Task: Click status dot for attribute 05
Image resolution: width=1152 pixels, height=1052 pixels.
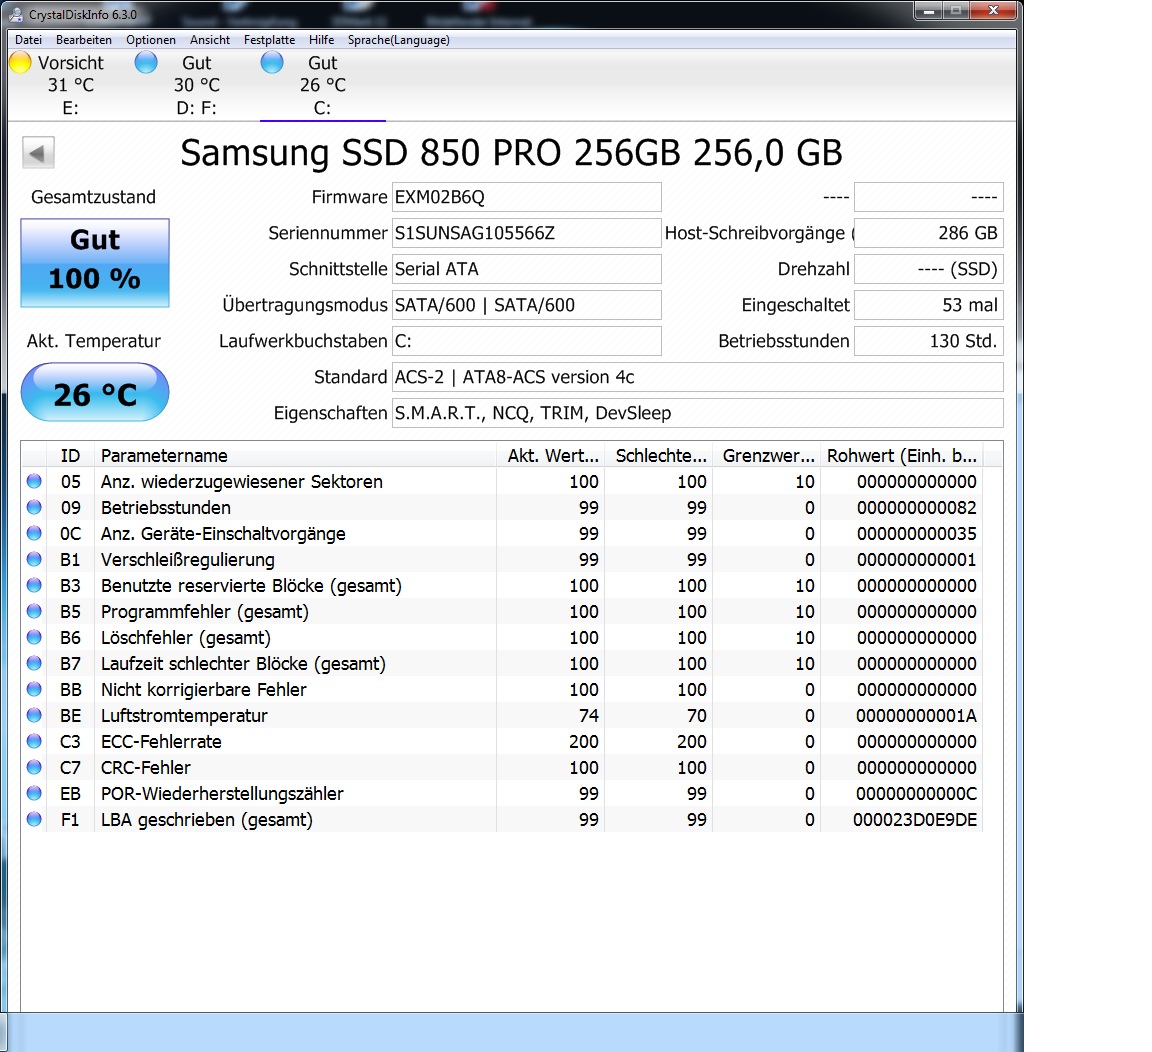Action: pos(34,481)
